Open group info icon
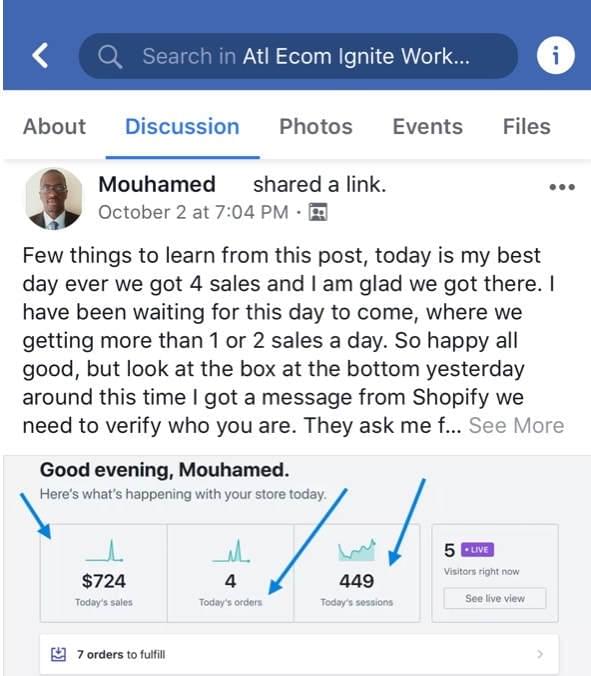Screen dimensions: 591x676 555,55
